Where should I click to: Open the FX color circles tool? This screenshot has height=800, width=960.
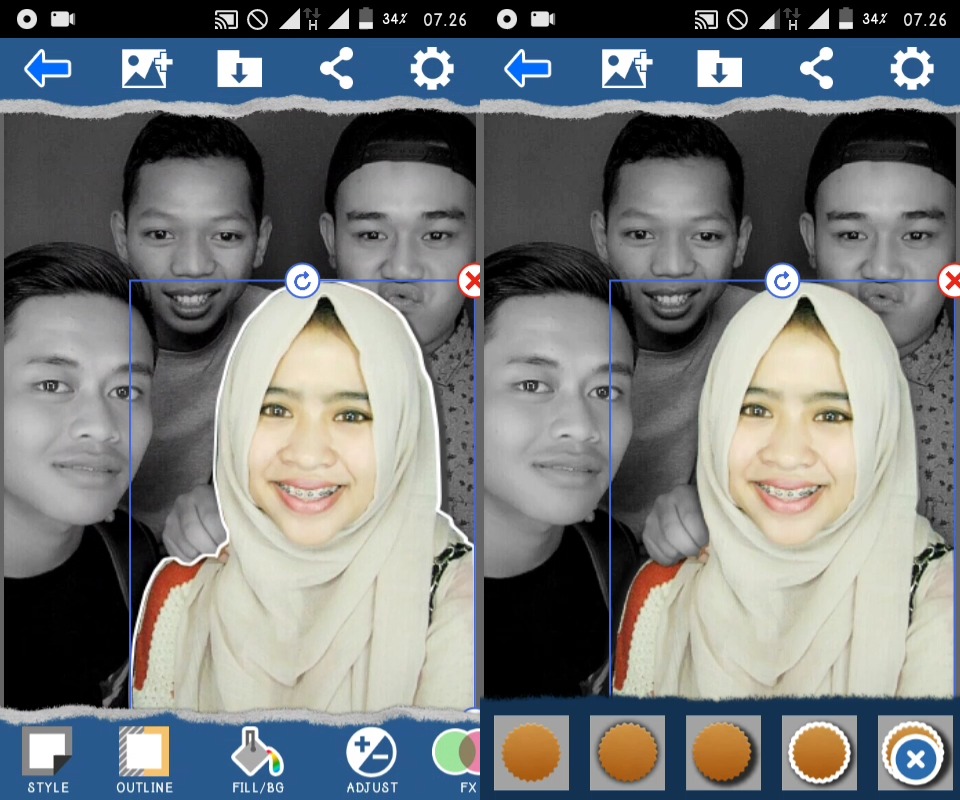pos(456,760)
